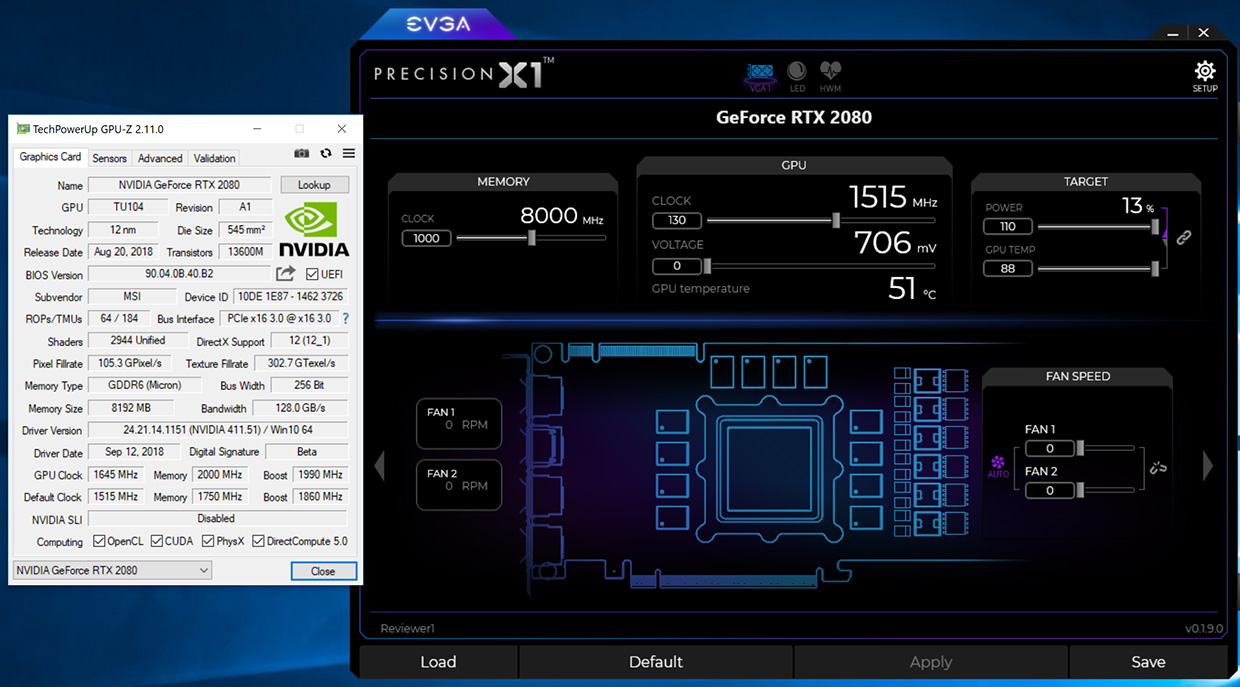1240x687 pixels.
Task: Click the NVIDIA SLI field showing Disabled
Action: point(218,519)
